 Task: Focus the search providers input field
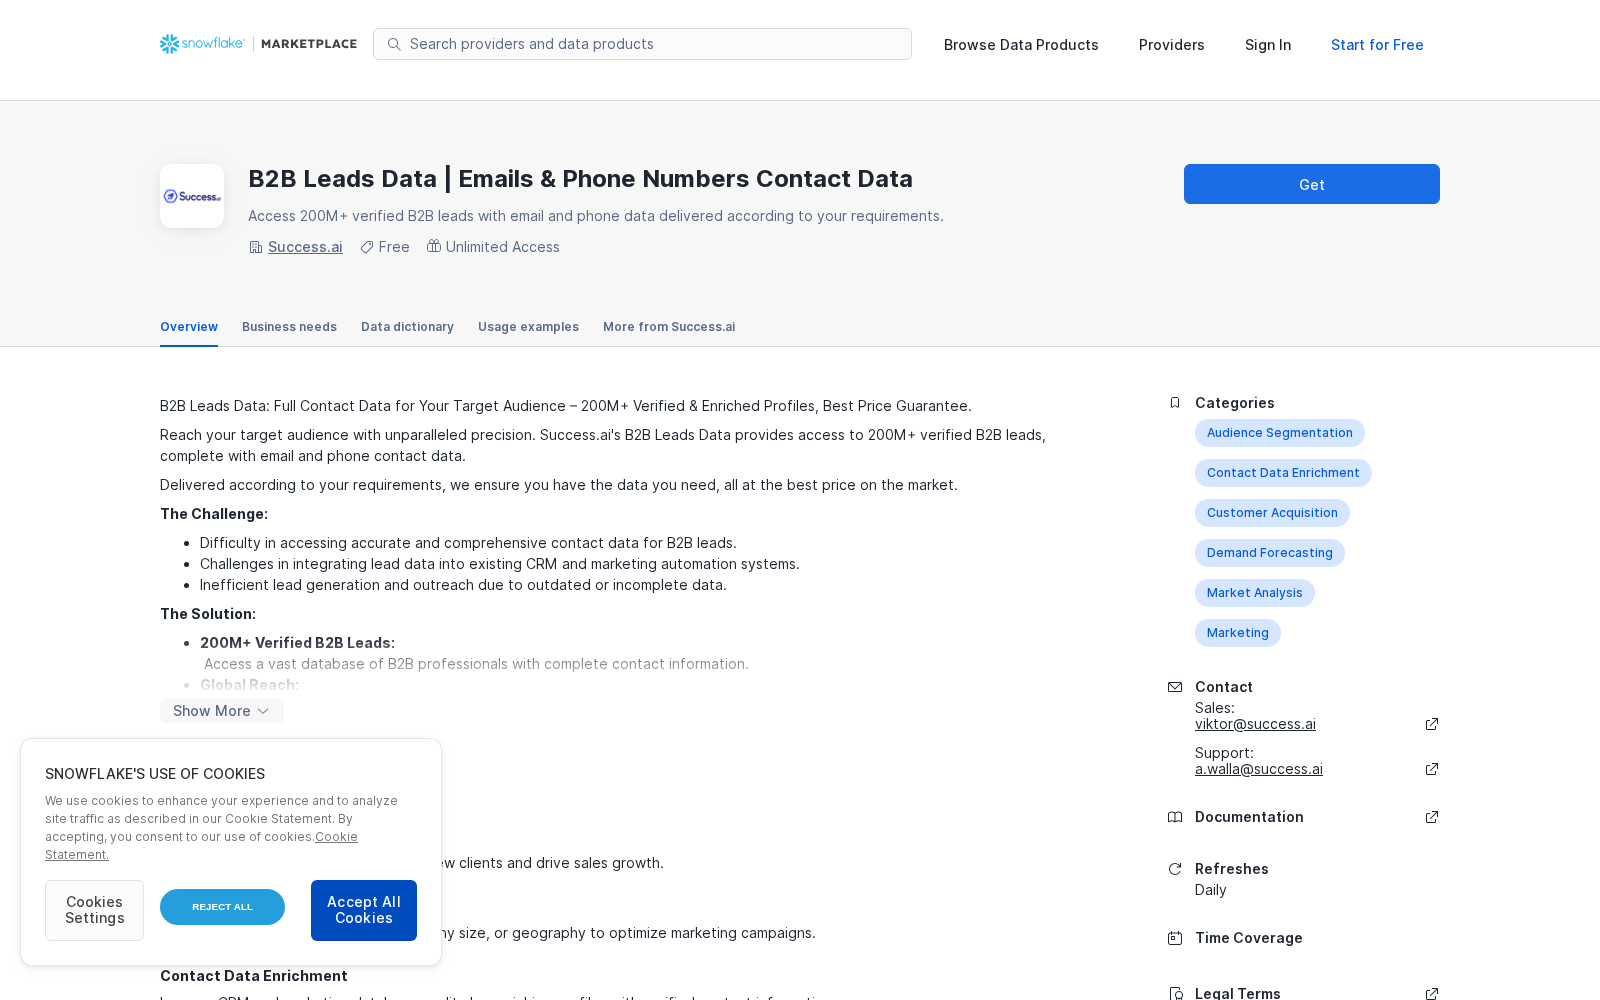pos(642,44)
